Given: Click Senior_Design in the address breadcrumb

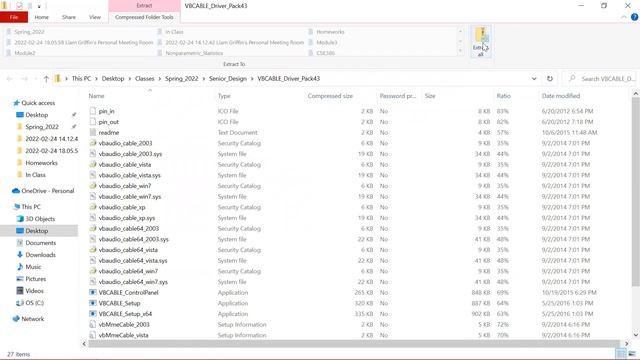Looking at the screenshot, I should point(228,79).
